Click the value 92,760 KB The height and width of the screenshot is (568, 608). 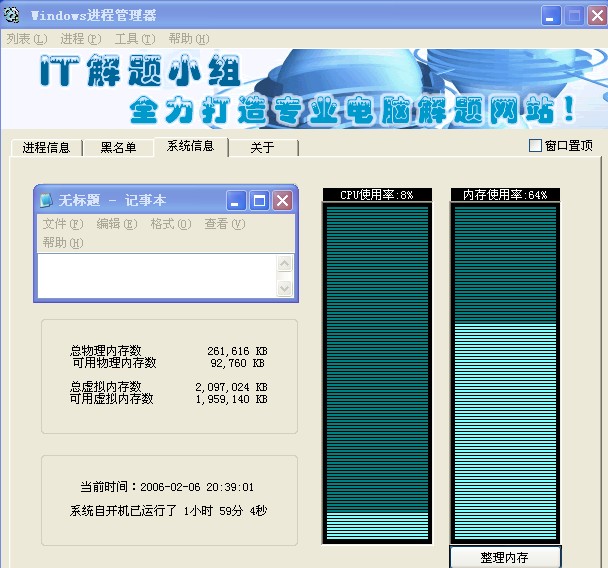(237, 363)
